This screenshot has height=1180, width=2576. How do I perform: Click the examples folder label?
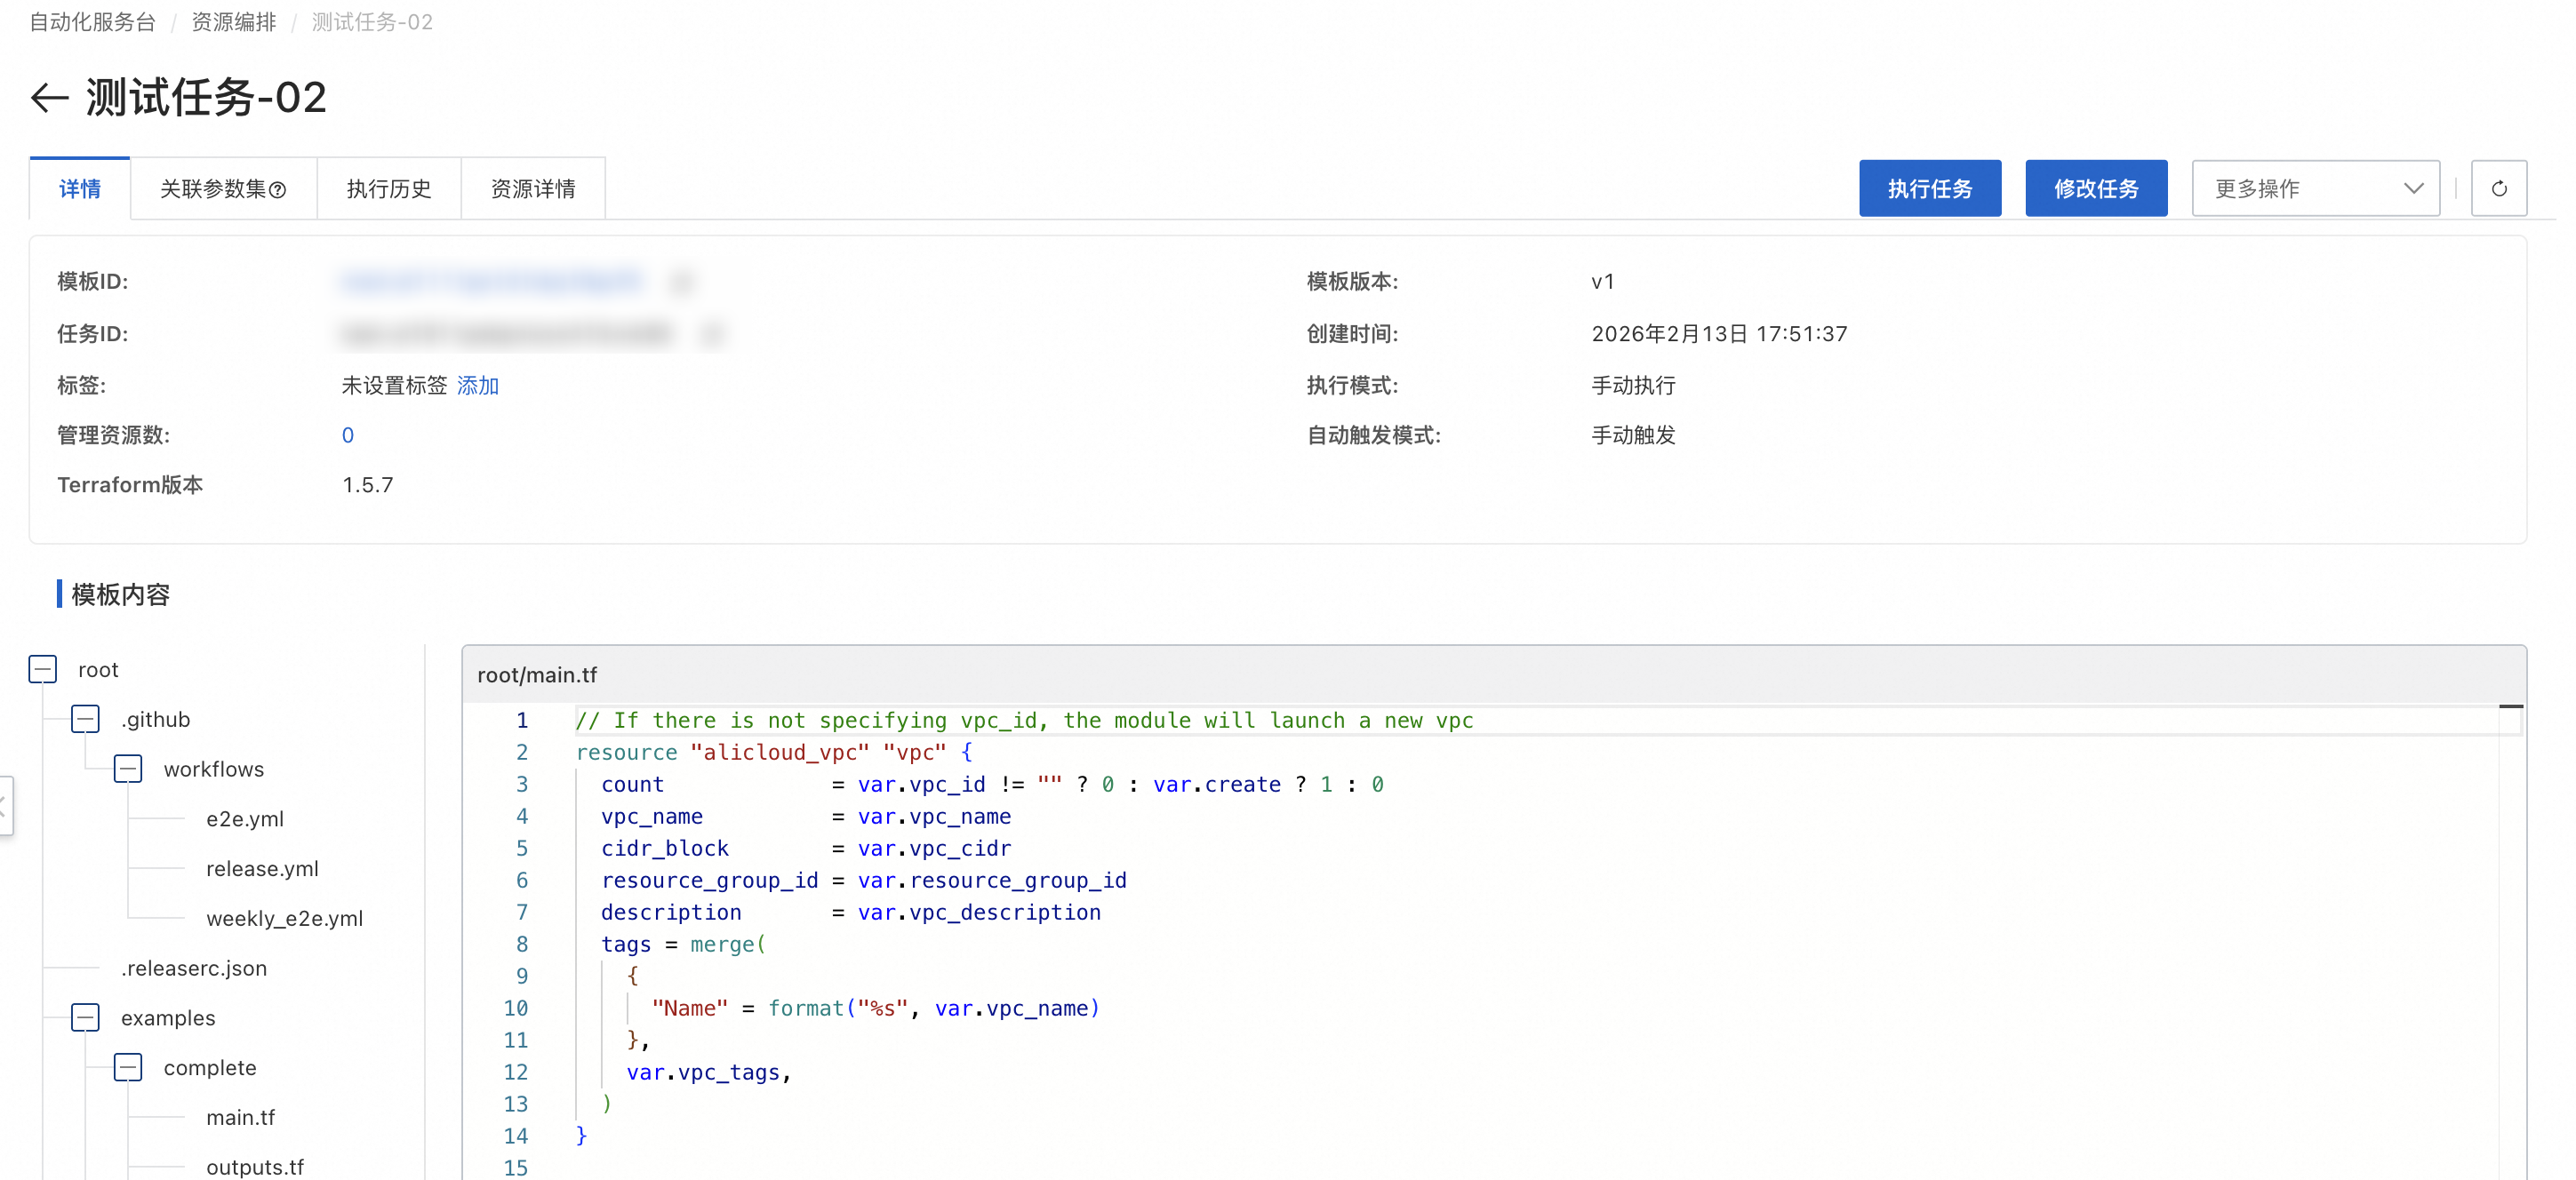coord(168,1018)
